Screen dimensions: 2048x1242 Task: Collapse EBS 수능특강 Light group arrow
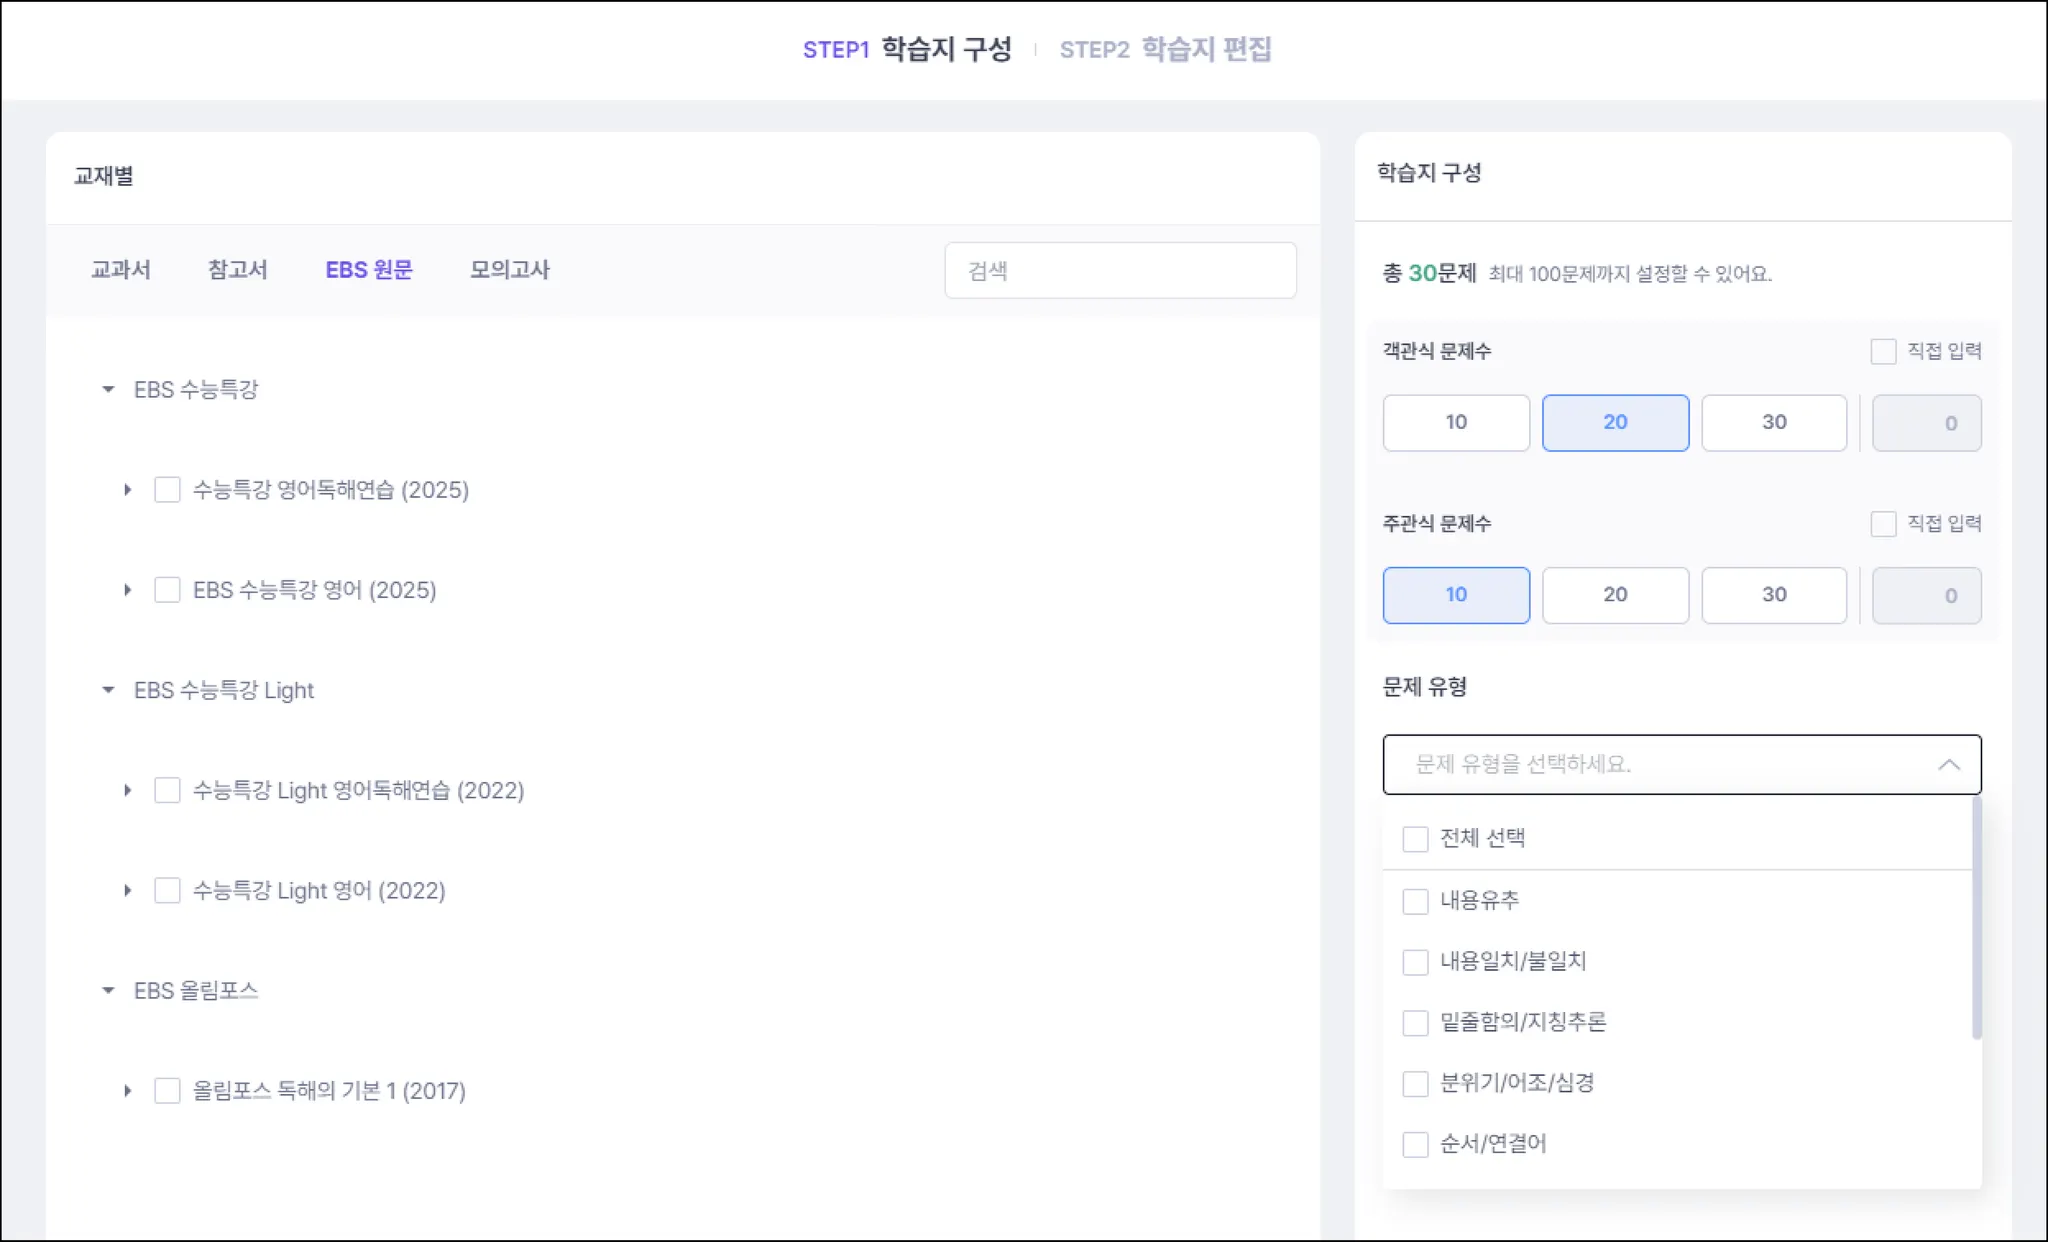click(x=108, y=690)
